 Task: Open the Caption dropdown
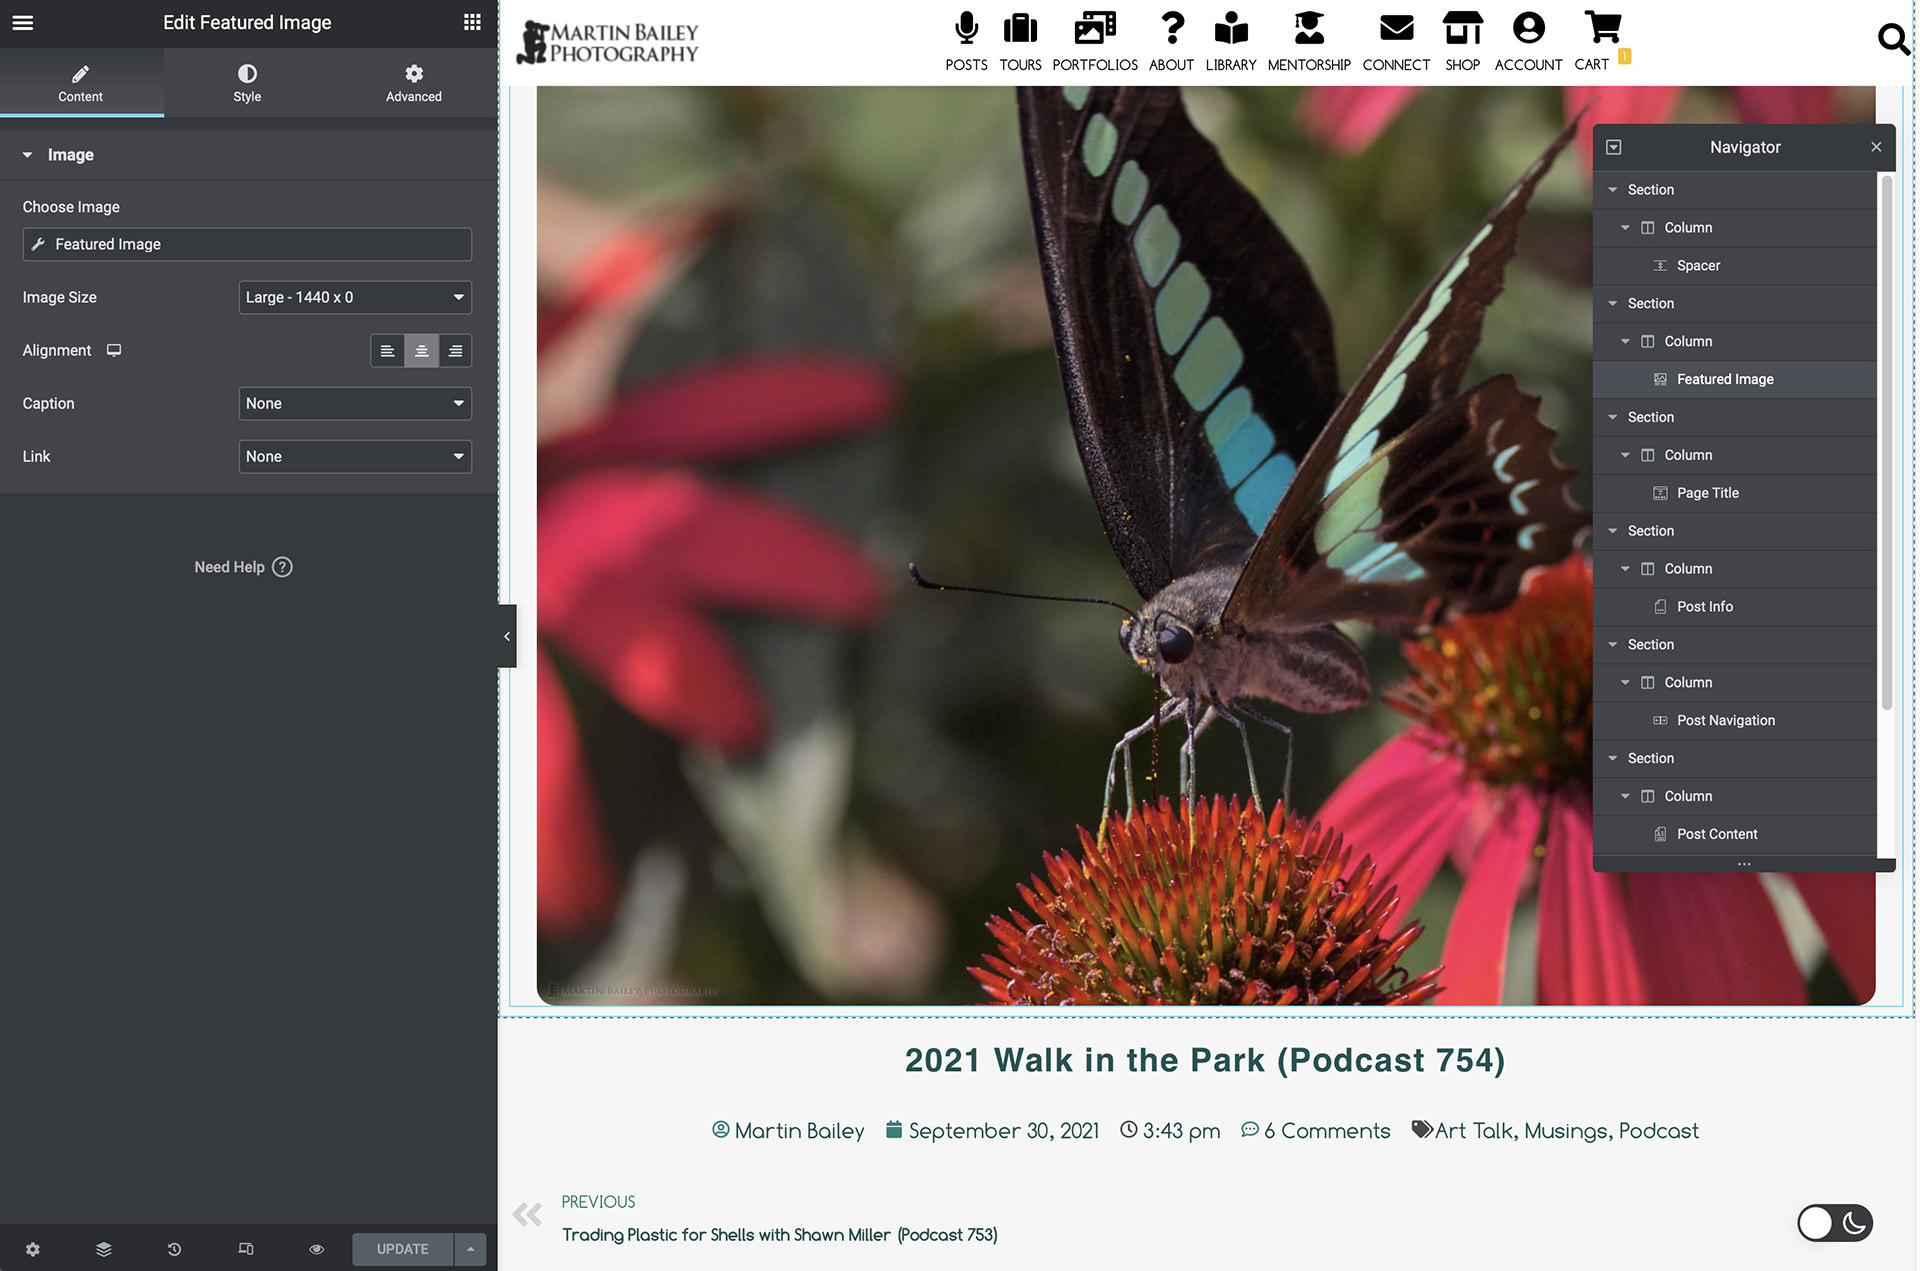click(355, 403)
